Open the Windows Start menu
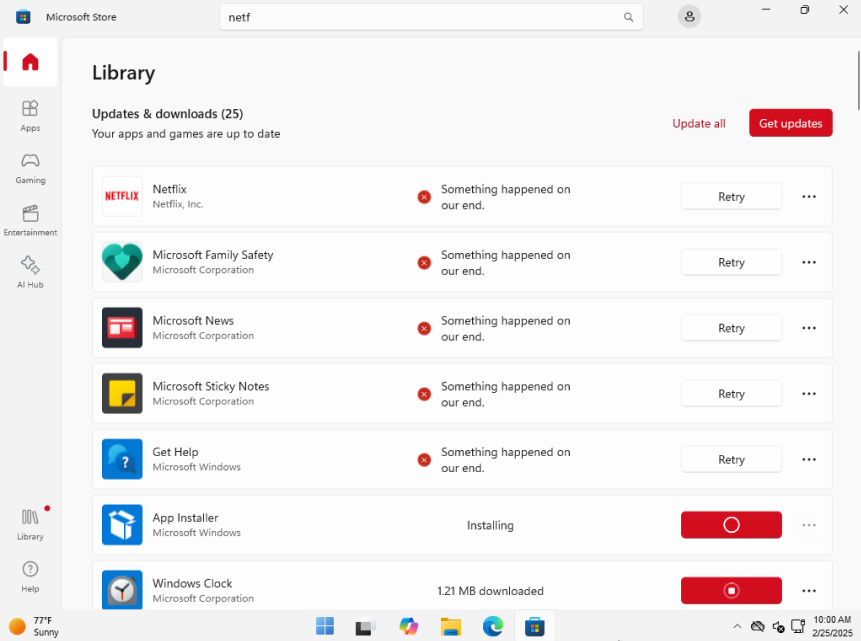This screenshot has width=861, height=641. click(325, 626)
